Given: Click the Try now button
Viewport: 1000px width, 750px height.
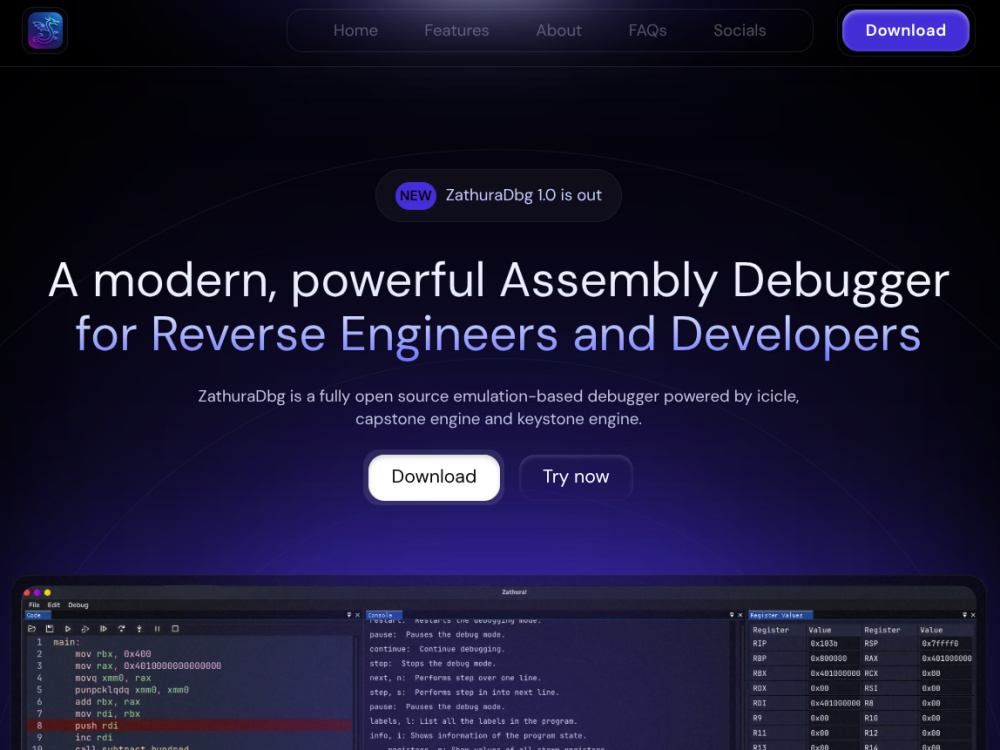Looking at the screenshot, I should point(576,477).
